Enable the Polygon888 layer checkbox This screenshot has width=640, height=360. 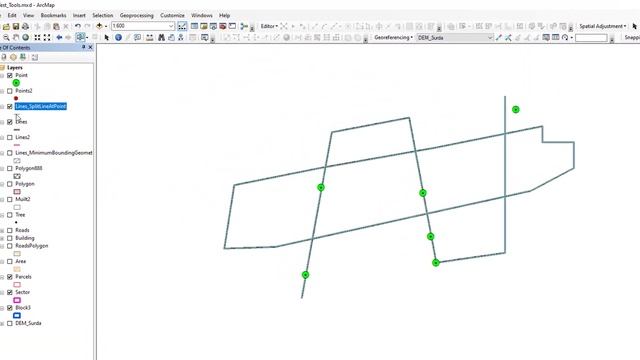10,169
